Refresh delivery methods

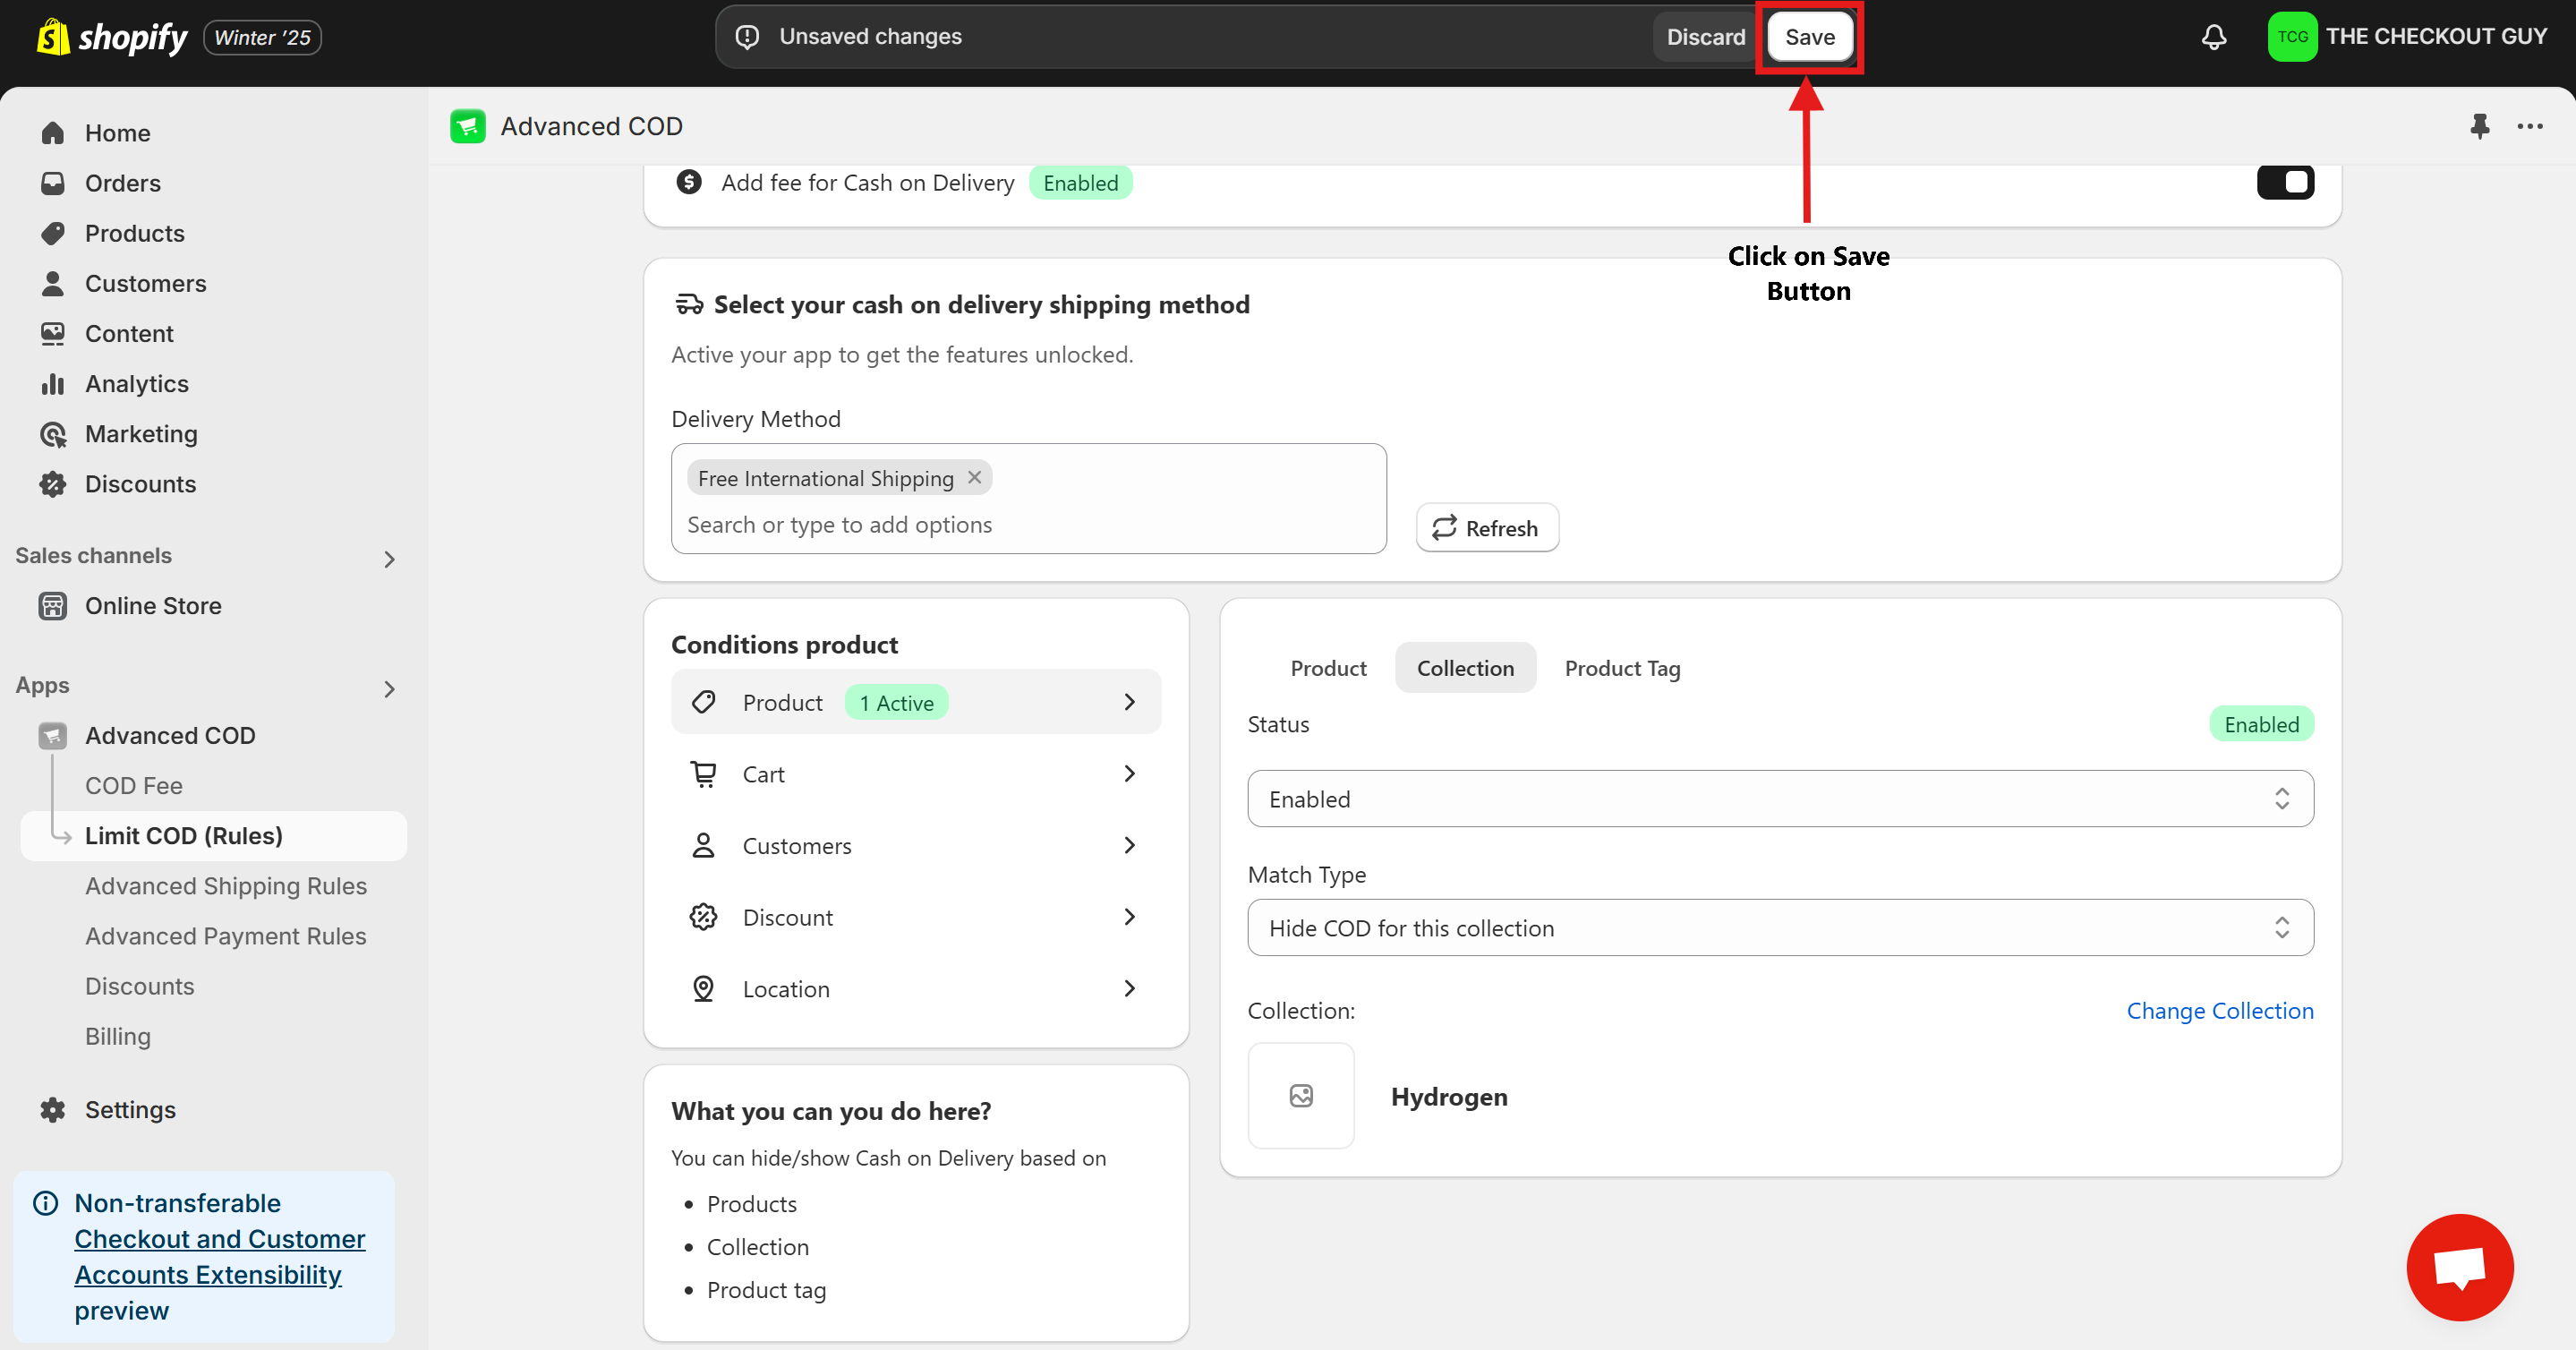coord(1487,528)
